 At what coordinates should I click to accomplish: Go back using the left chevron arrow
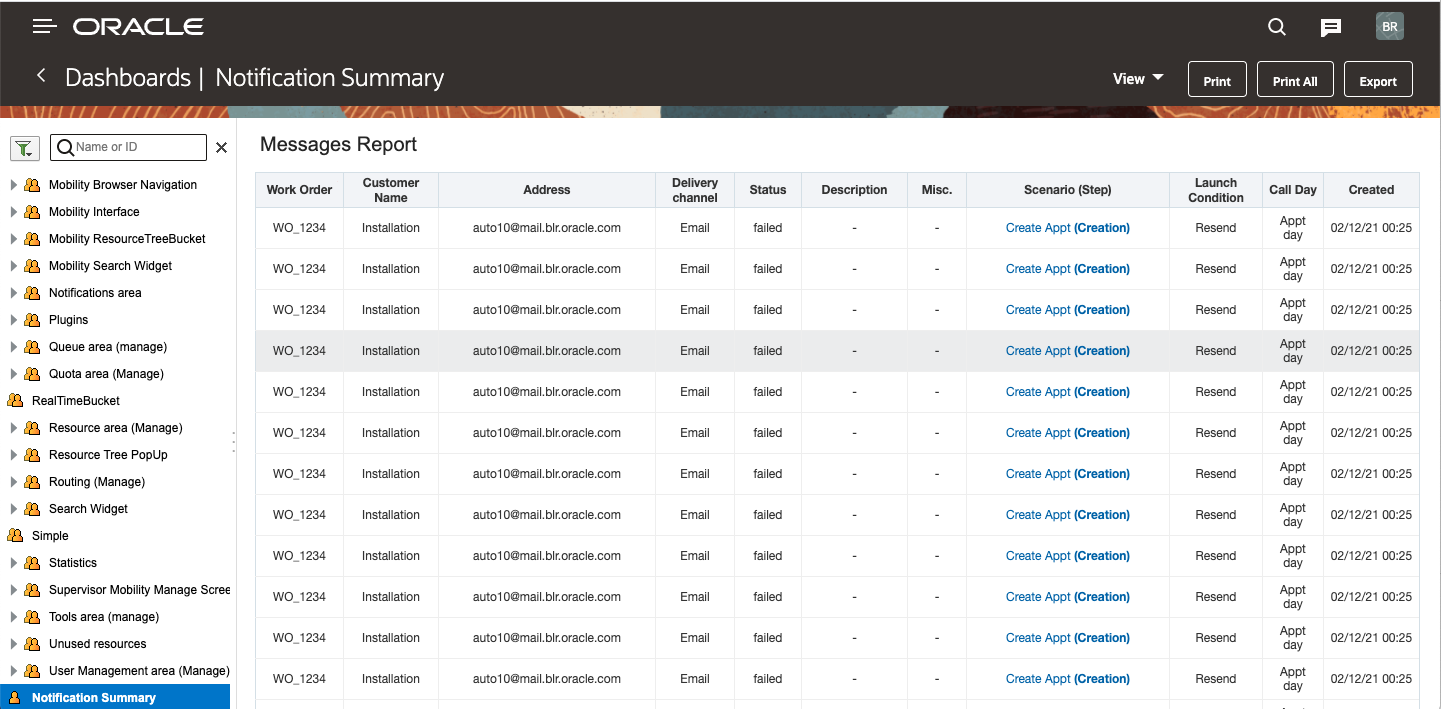click(x=41, y=76)
